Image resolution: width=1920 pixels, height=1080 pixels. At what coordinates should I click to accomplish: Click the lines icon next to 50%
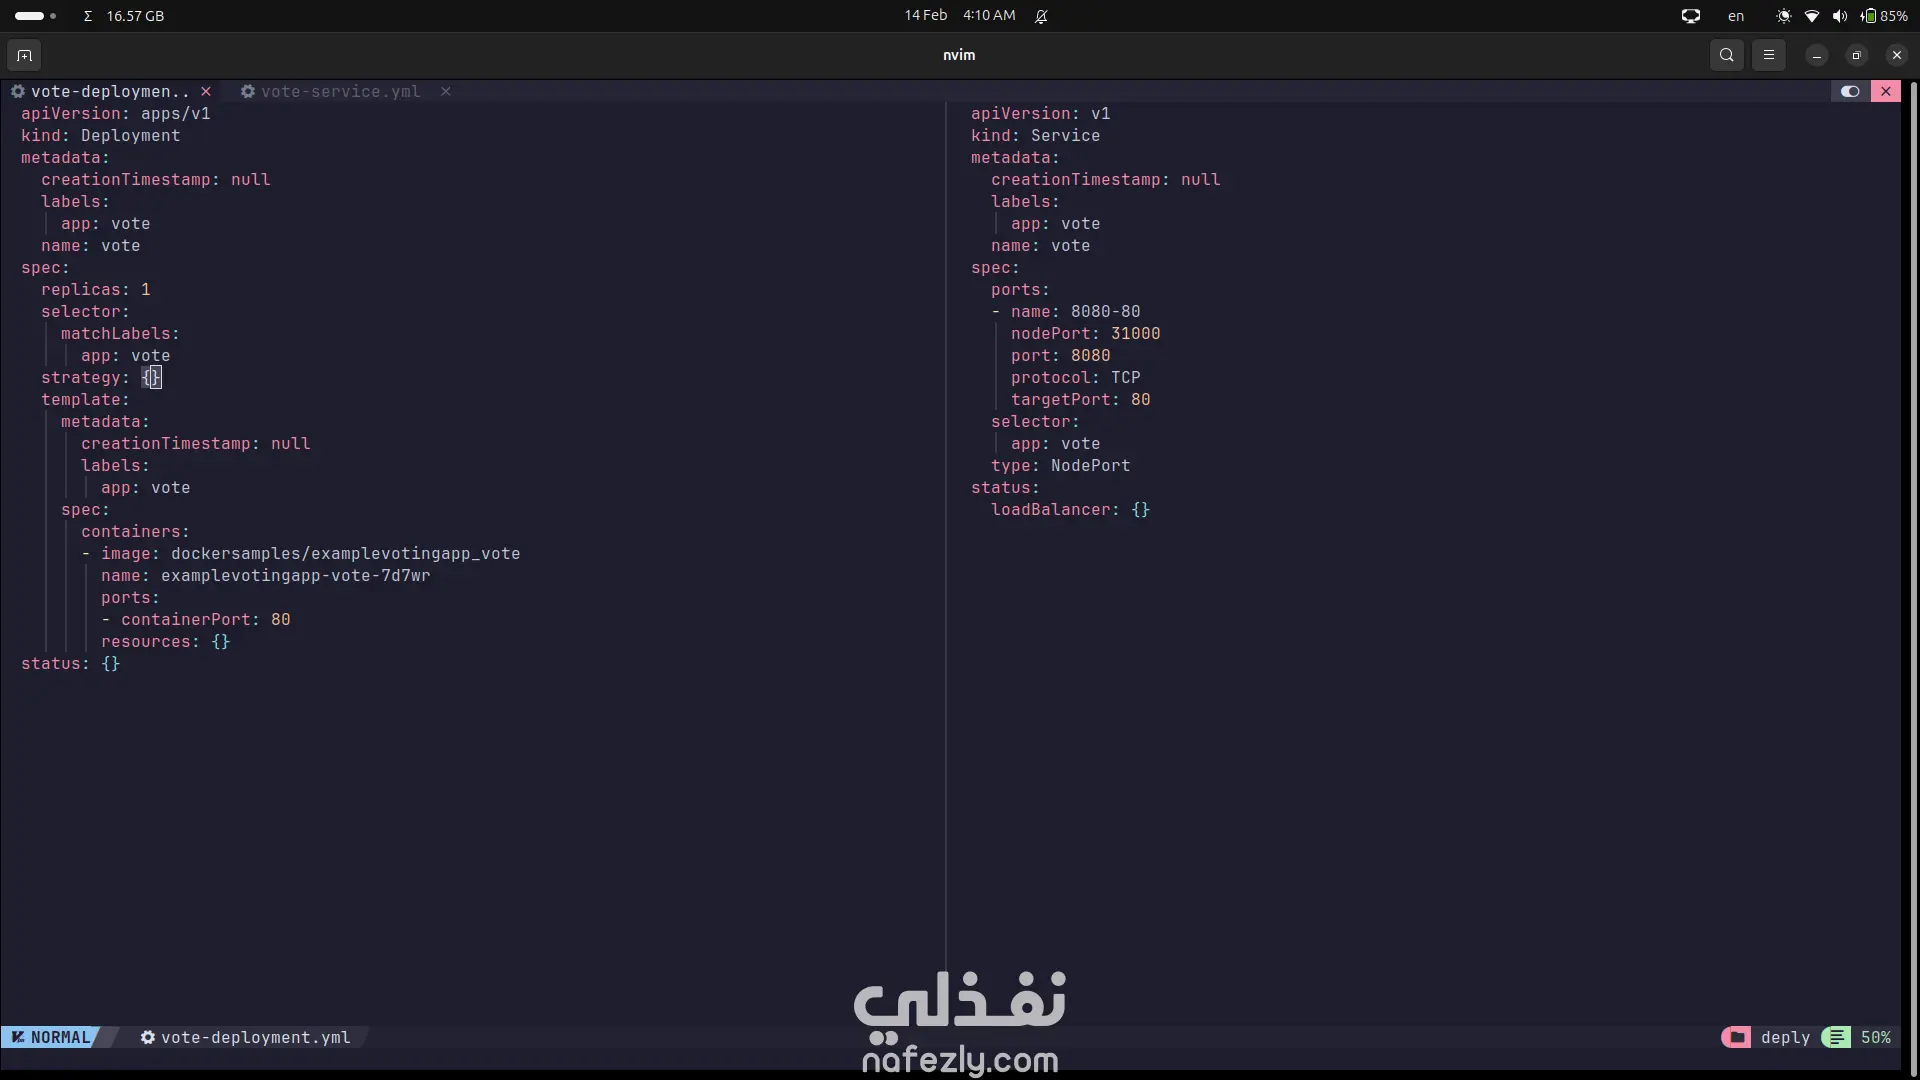click(x=1836, y=1037)
